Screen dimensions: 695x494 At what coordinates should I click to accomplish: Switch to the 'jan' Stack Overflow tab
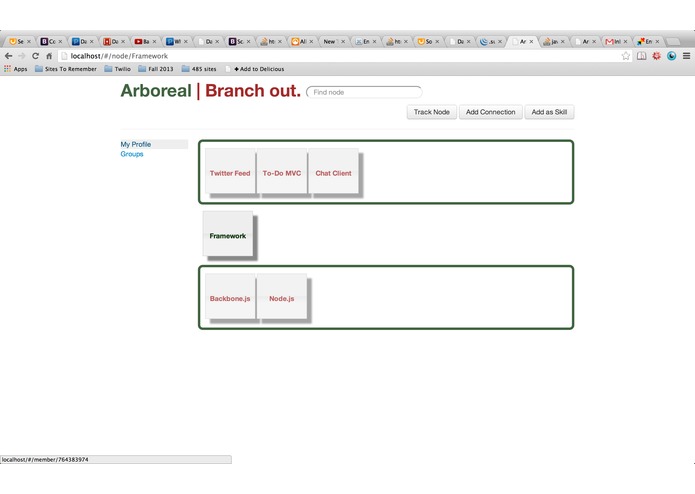pos(551,41)
